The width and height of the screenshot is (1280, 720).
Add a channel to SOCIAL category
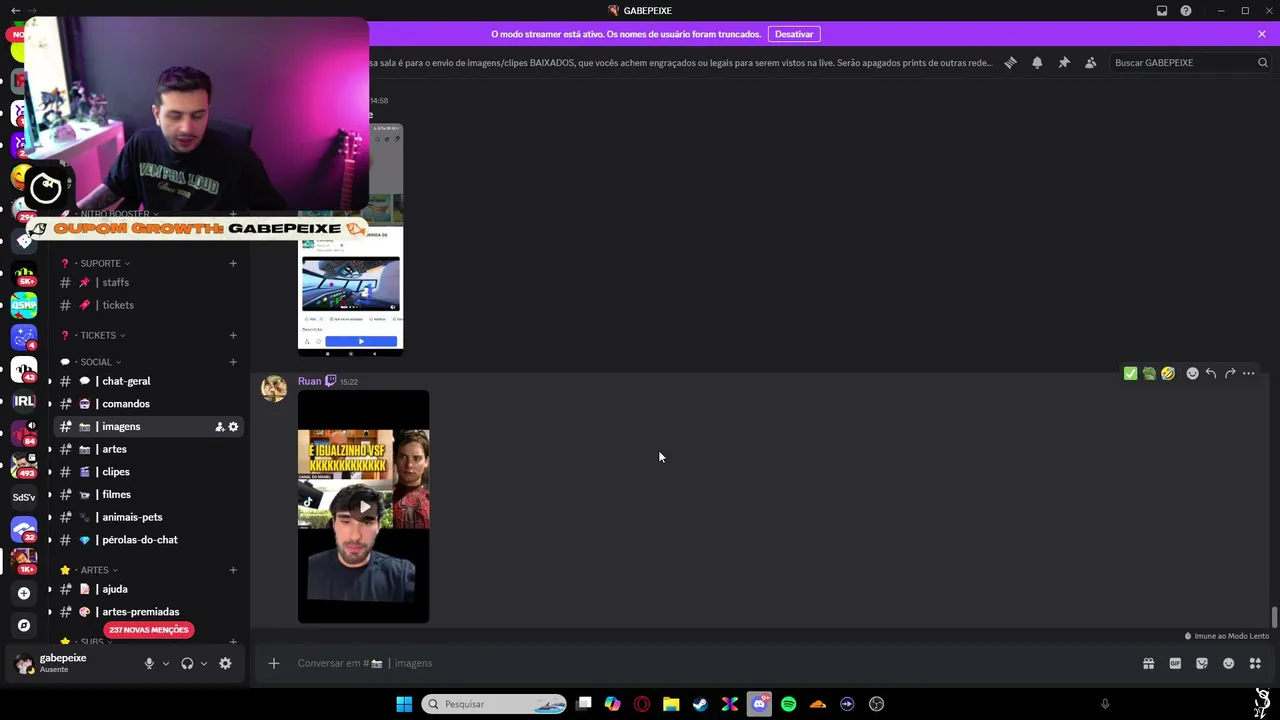(233, 362)
